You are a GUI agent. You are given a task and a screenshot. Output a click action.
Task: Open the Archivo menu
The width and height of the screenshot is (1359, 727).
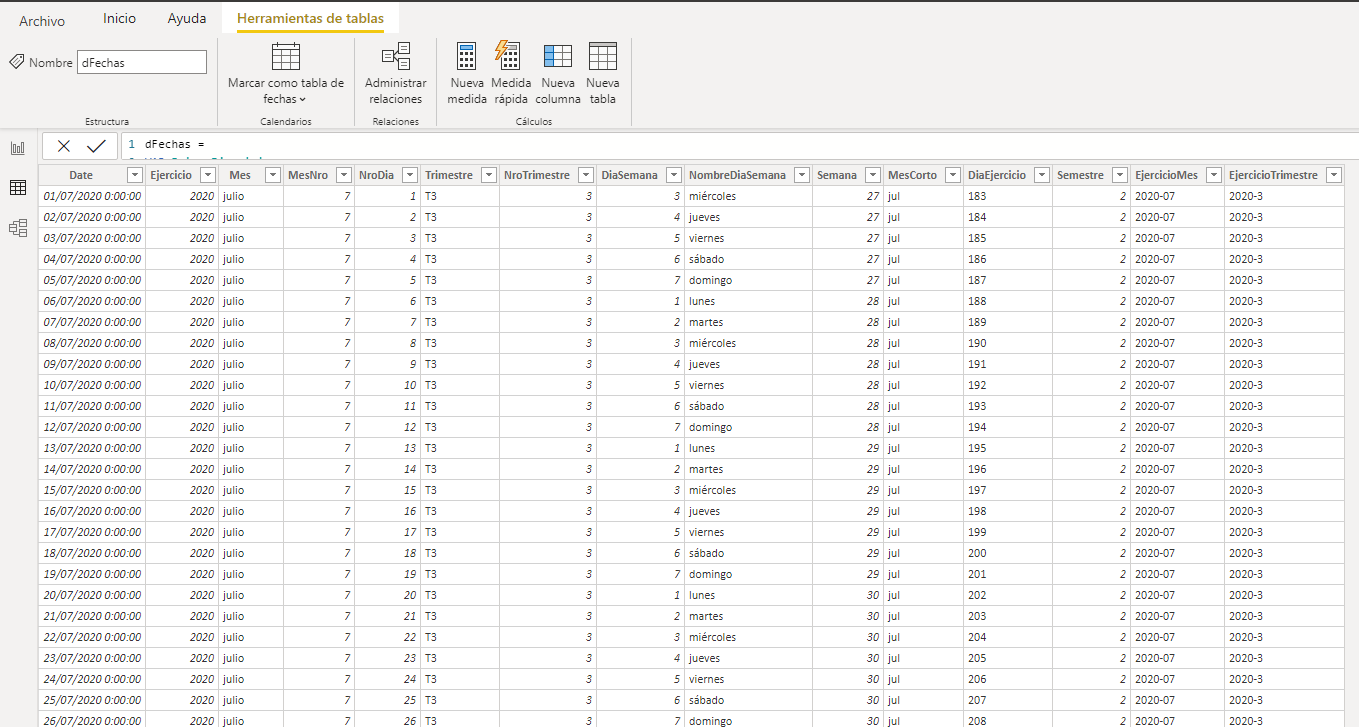[x=42, y=20]
